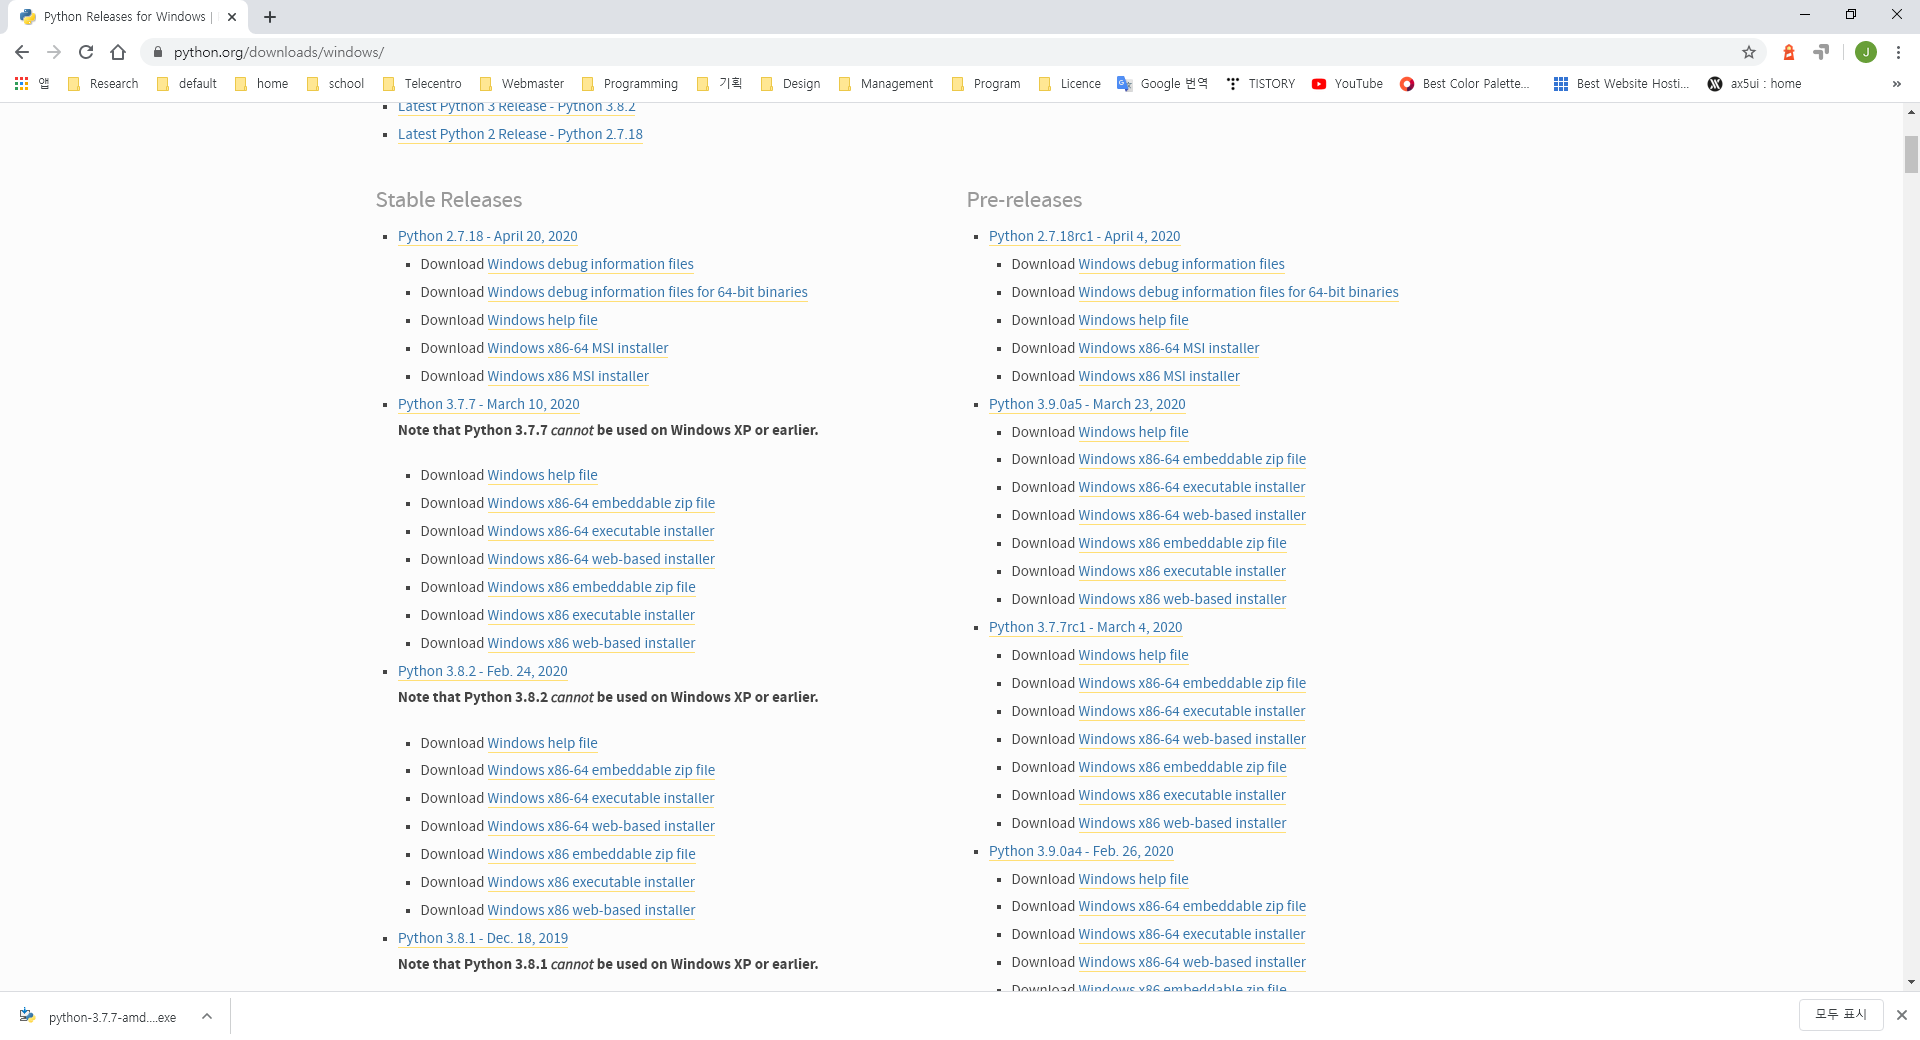The image size is (1920, 1040).
Task: Download Python 2.7.18 Windows x86-64 MSI installer
Action: pyautogui.click(x=578, y=348)
